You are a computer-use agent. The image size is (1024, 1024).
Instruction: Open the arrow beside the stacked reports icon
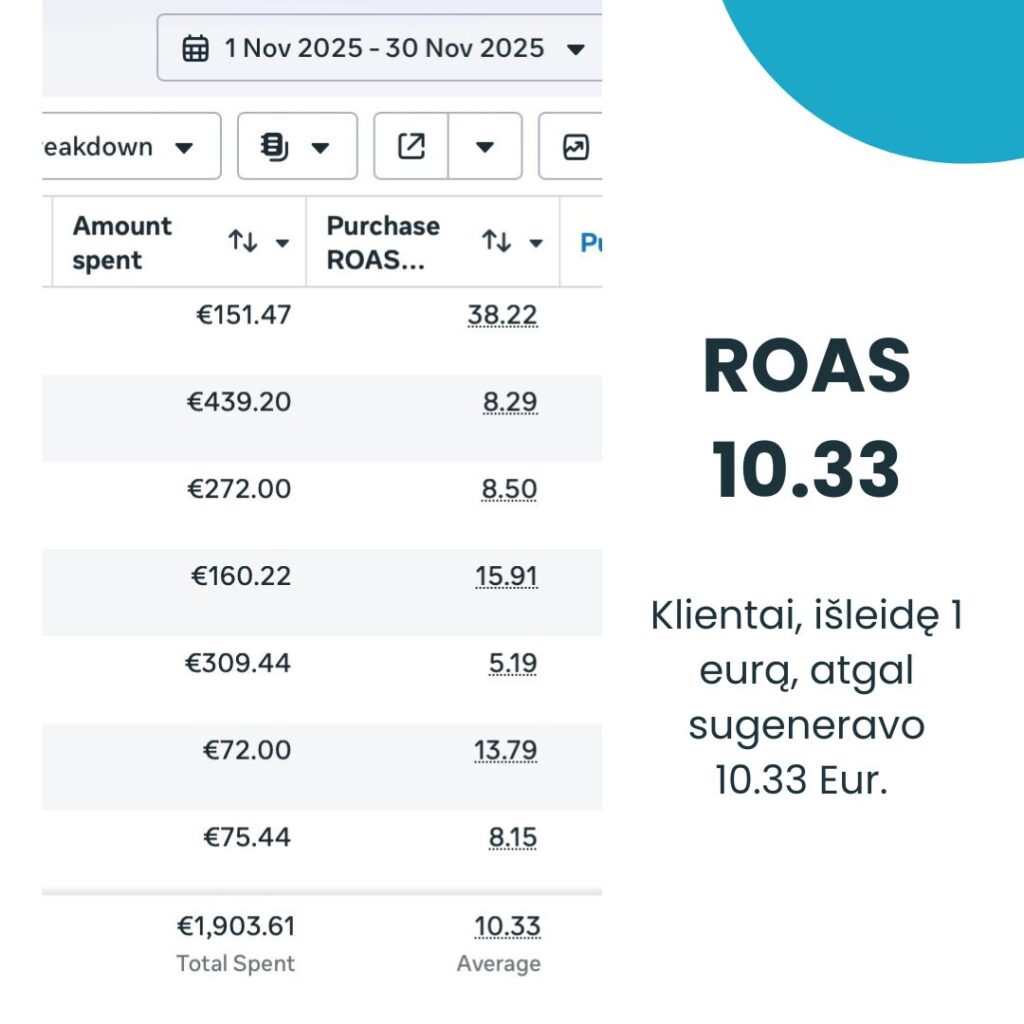[320, 148]
